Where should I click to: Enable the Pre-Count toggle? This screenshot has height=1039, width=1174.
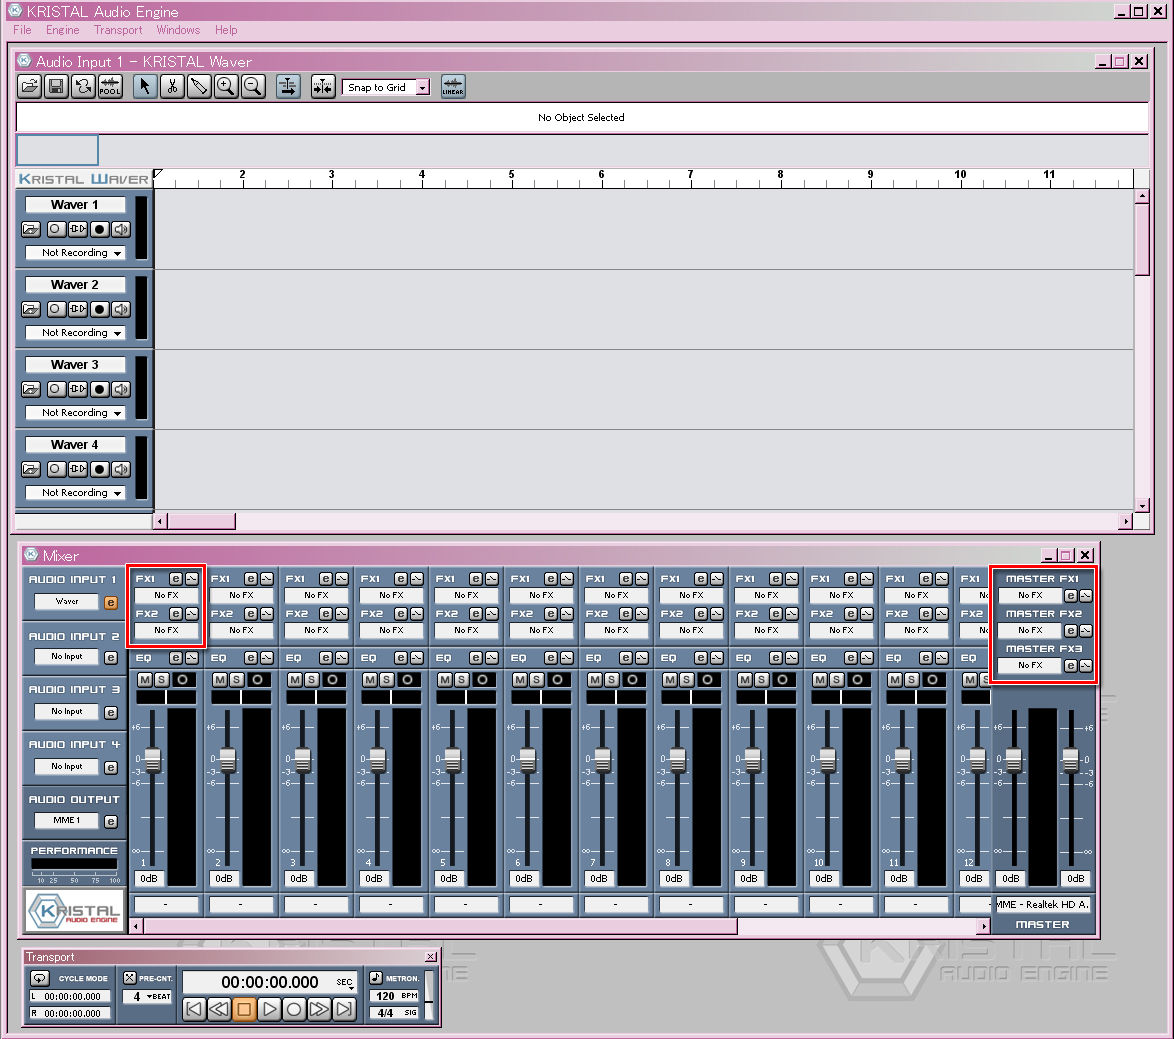130,978
